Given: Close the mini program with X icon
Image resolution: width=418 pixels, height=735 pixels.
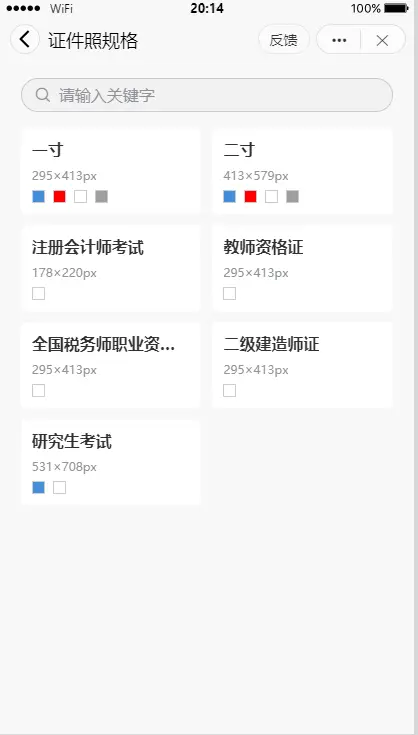Looking at the screenshot, I should (x=382, y=40).
